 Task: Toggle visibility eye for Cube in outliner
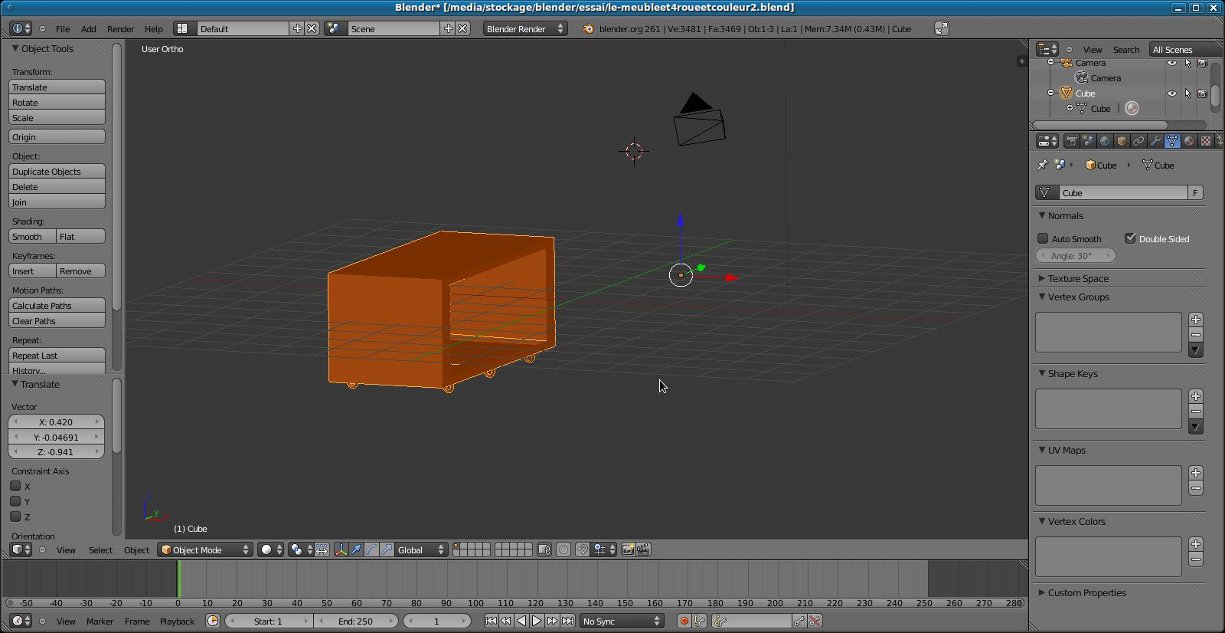1172,93
